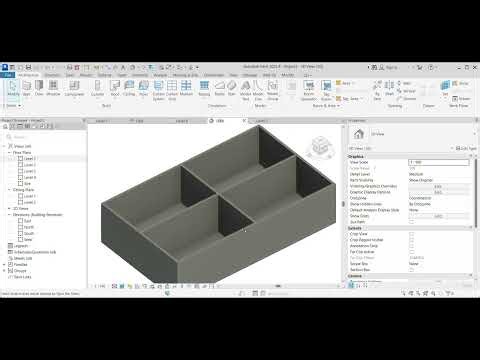
Task: Select the Roof tool
Action: coord(115,88)
